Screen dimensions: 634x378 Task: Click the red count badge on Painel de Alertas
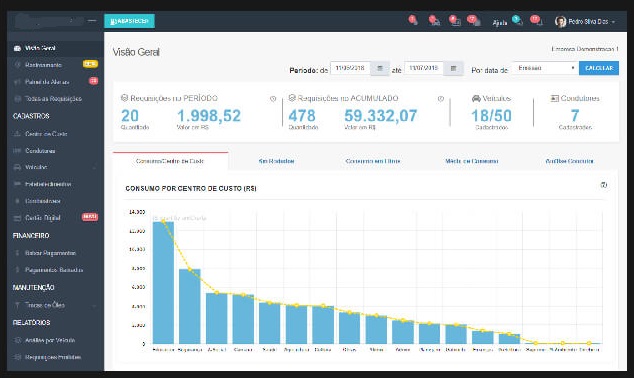(93, 81)
